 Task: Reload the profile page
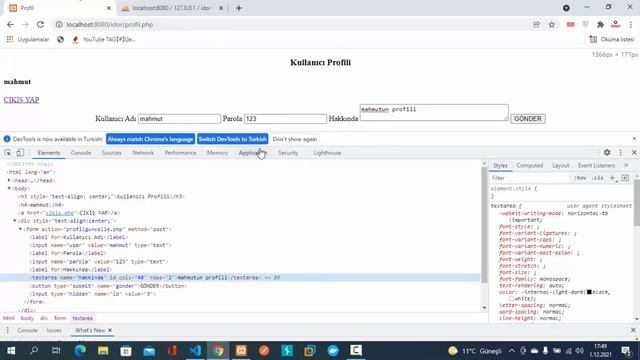point(40,24)
